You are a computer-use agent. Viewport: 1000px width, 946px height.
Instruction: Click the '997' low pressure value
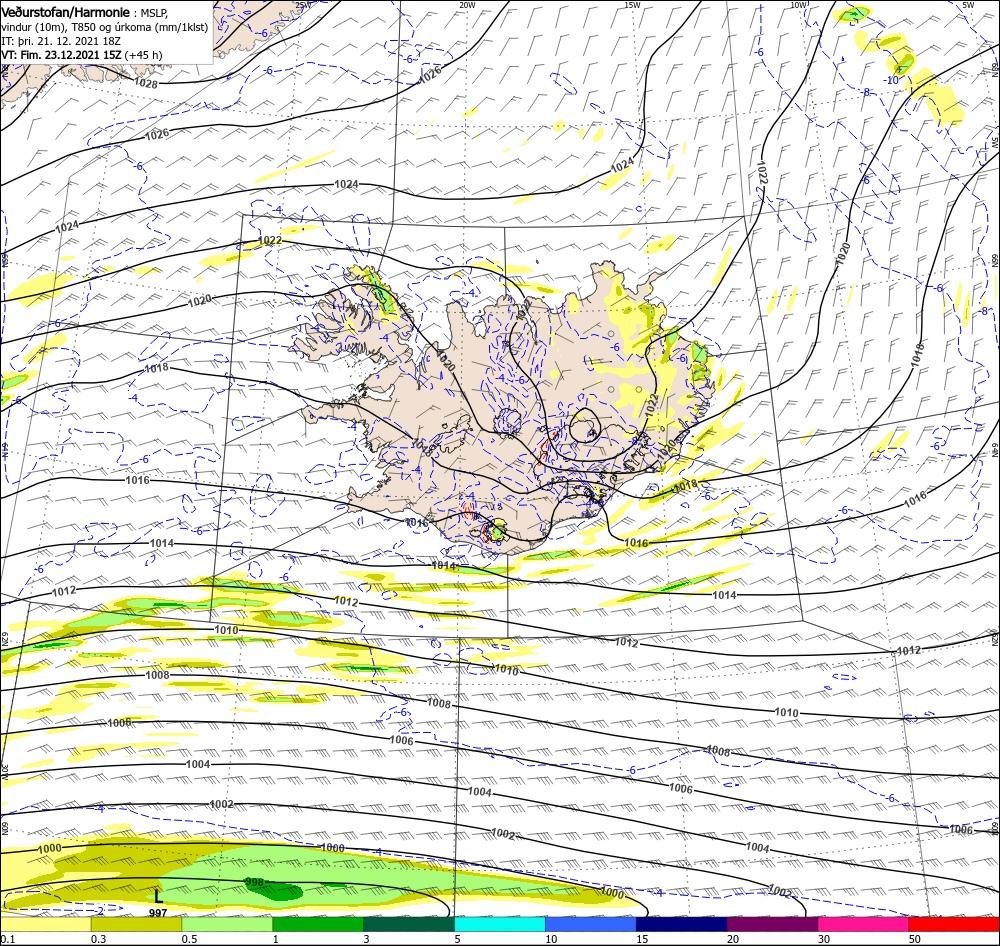click(x=158, y=913)
